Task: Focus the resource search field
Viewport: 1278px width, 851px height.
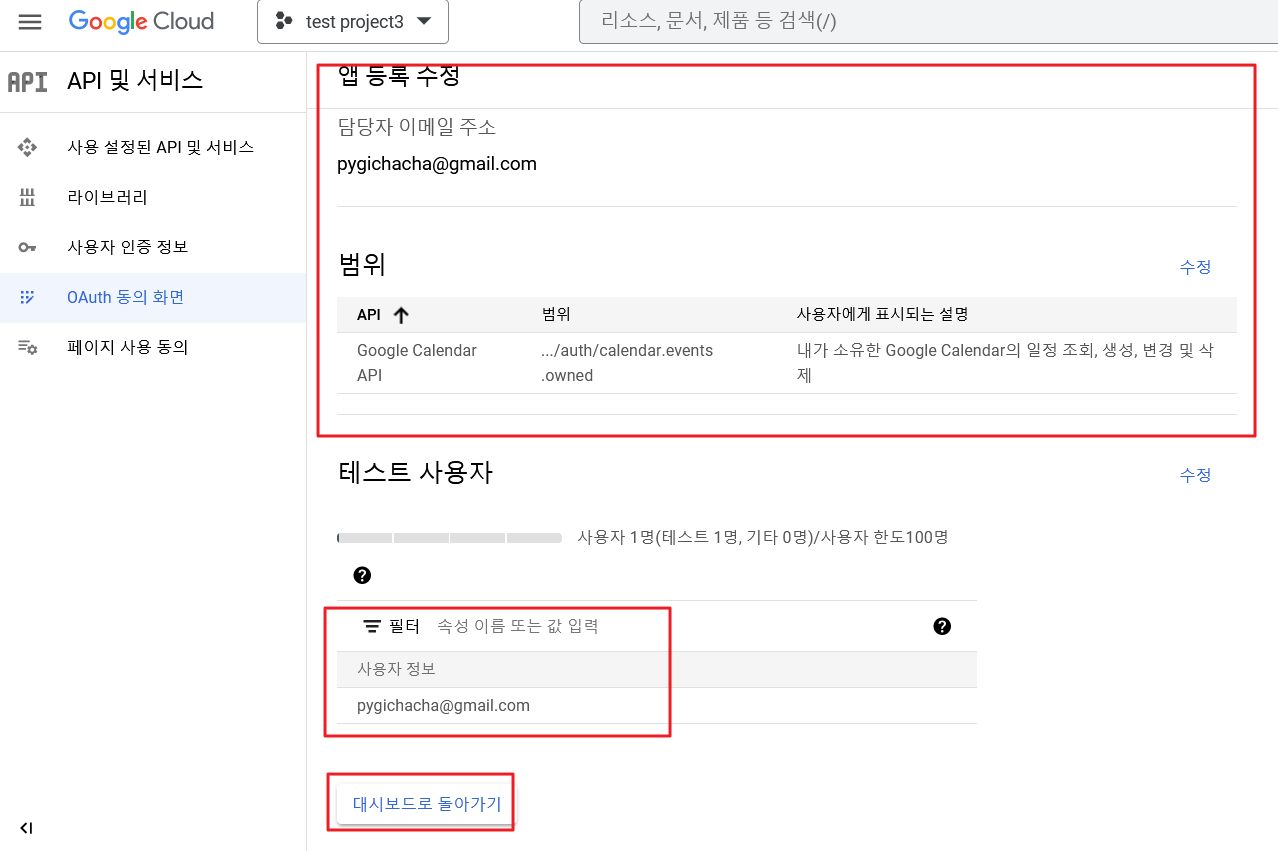Action: click(x=928, y=21)
